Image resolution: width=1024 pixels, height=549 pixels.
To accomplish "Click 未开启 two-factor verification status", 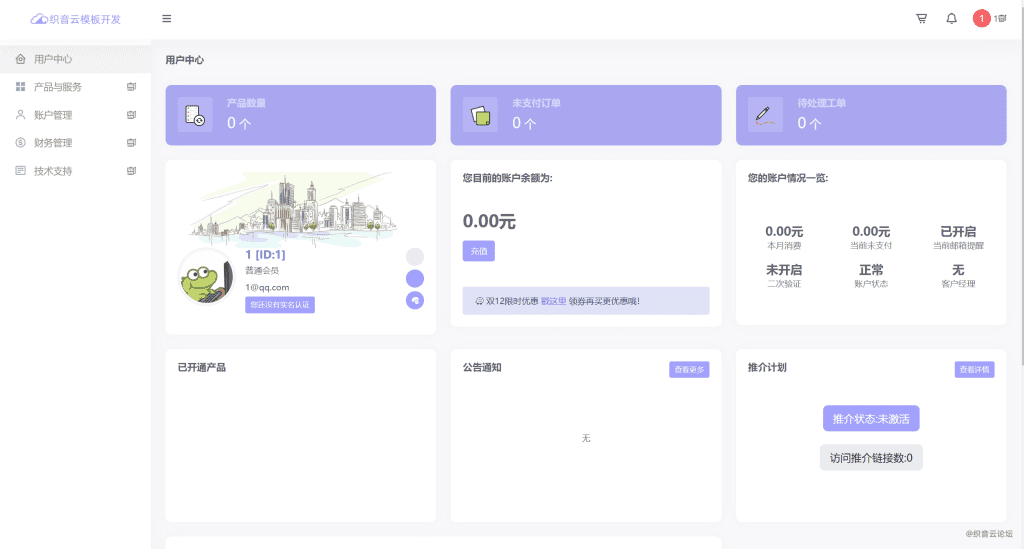I will pyautogui.click(x=784, y=270).
